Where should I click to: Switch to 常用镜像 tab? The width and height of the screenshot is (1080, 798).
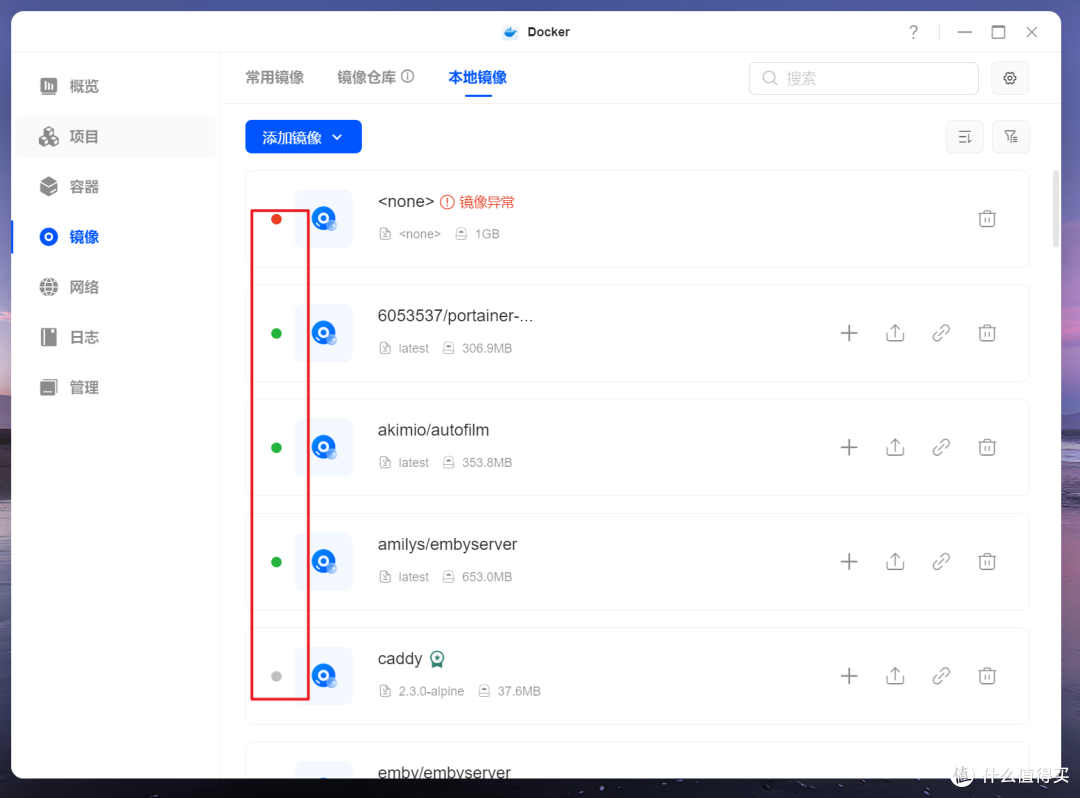pyautogui.click(x=275, y=77)
